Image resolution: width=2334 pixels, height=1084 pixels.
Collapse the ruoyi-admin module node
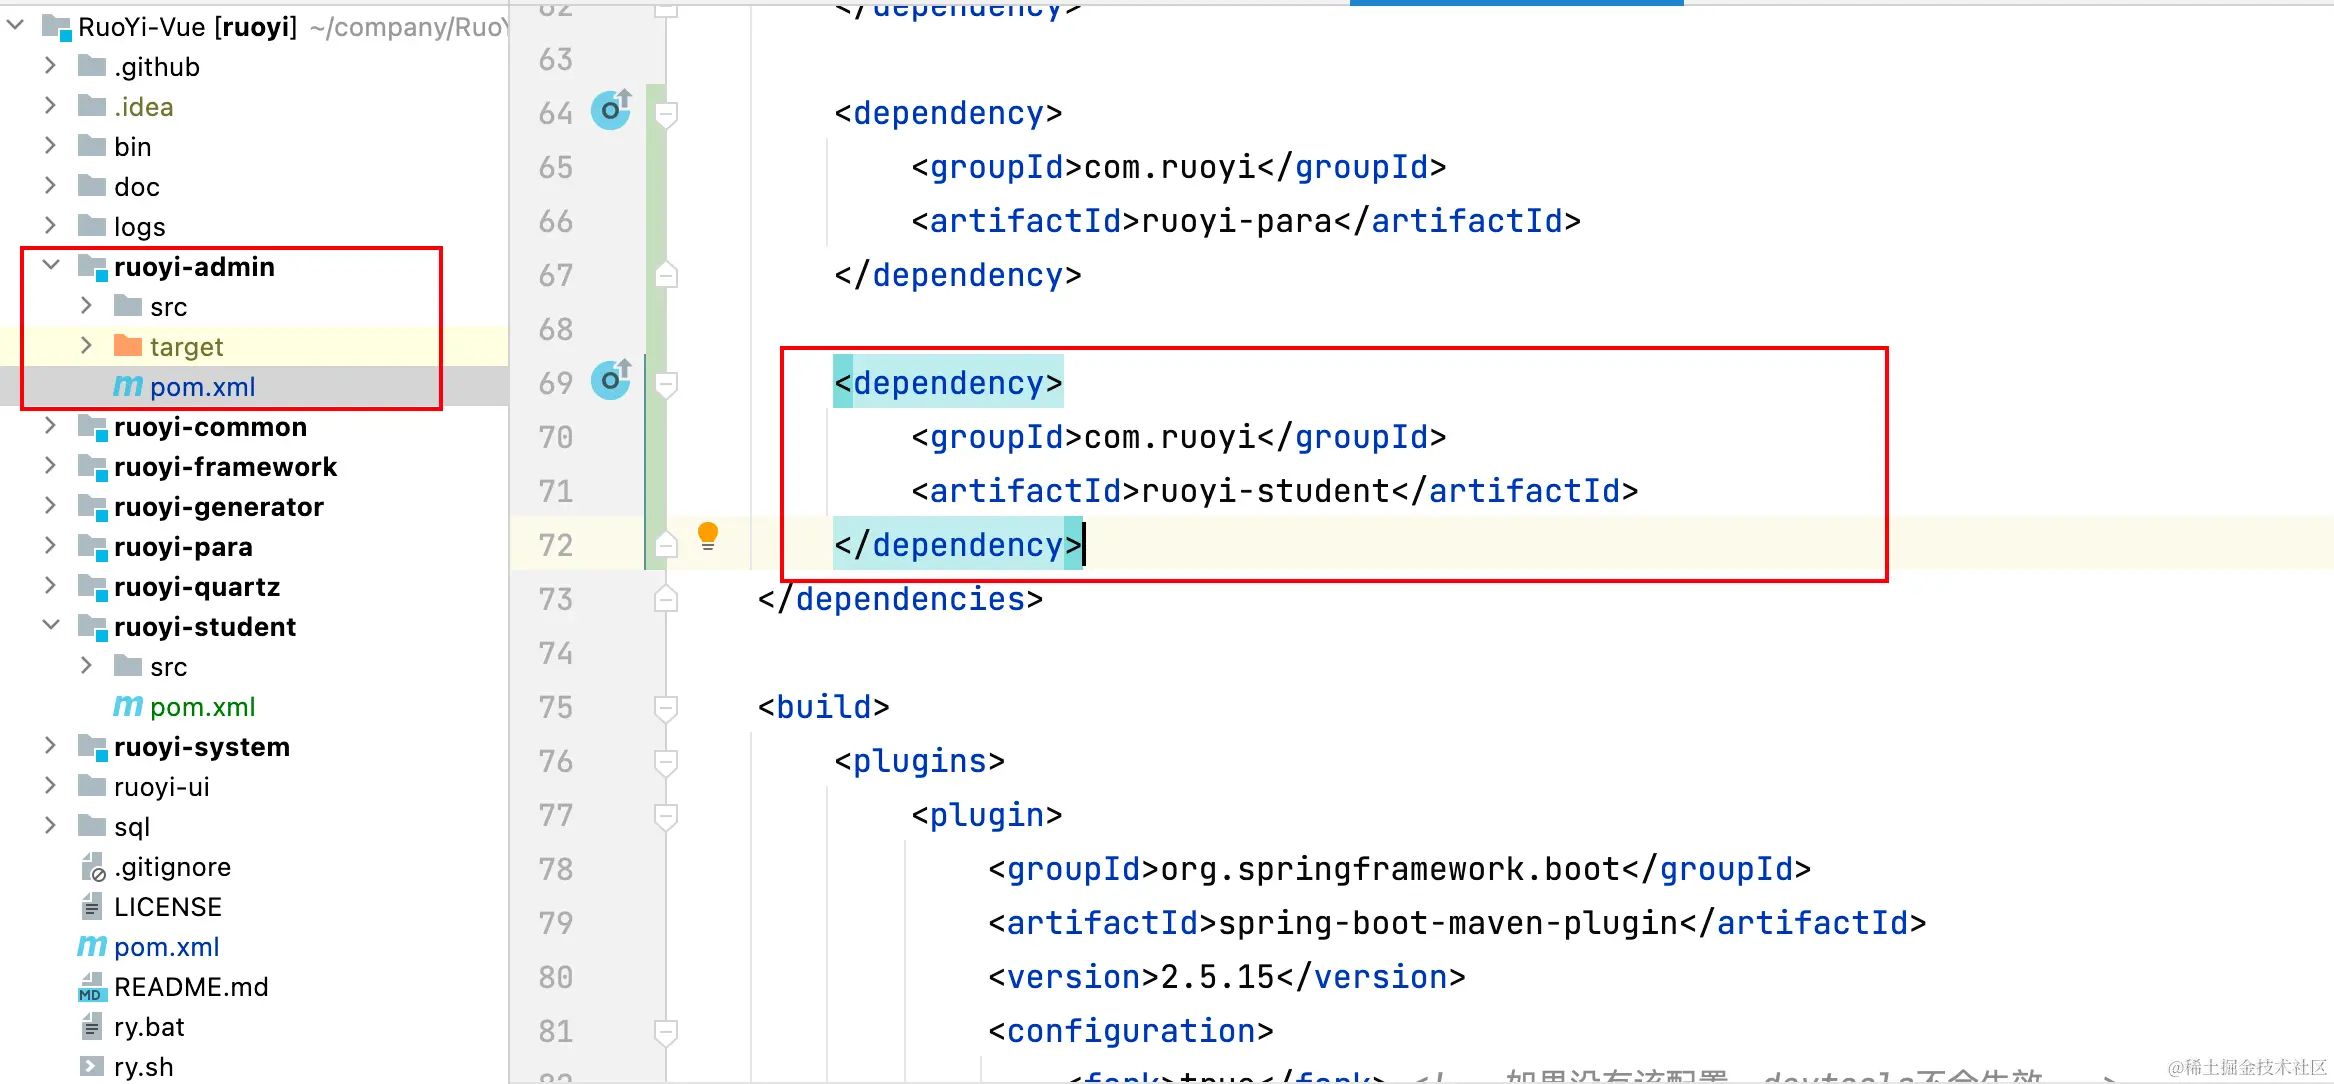[51, 266]
